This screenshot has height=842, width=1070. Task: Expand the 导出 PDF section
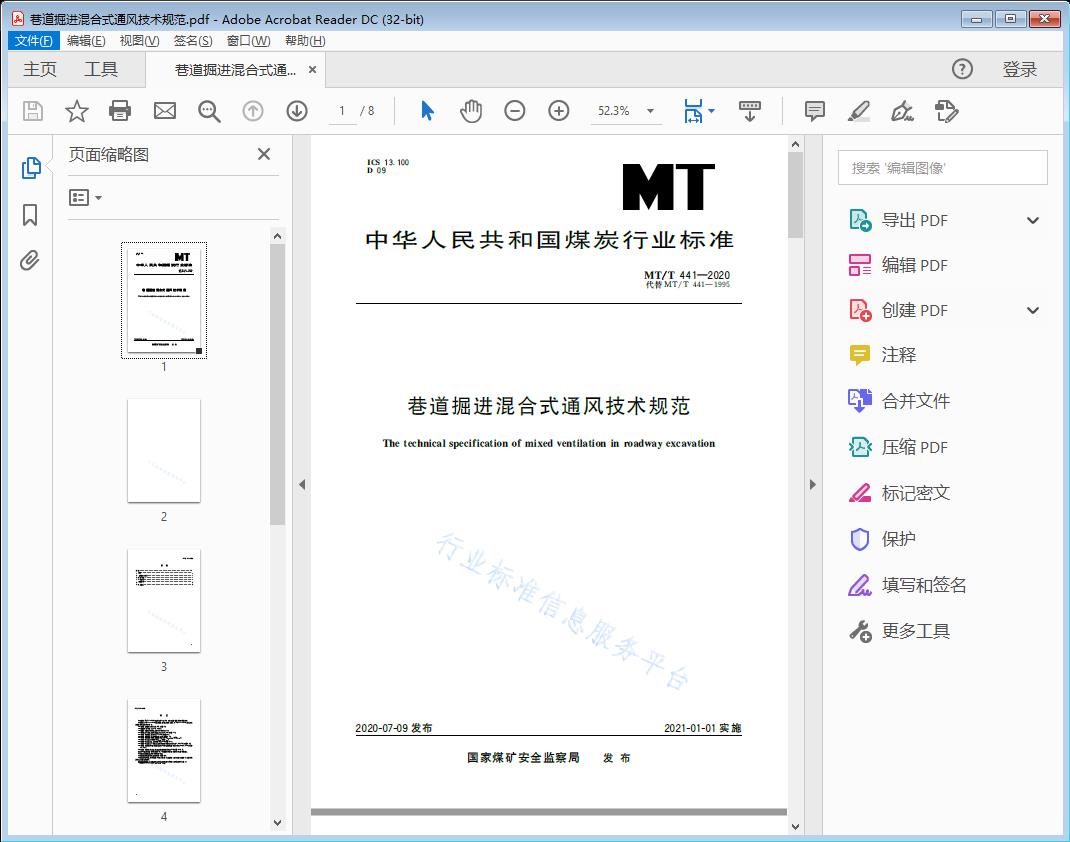coord(1033,220)
